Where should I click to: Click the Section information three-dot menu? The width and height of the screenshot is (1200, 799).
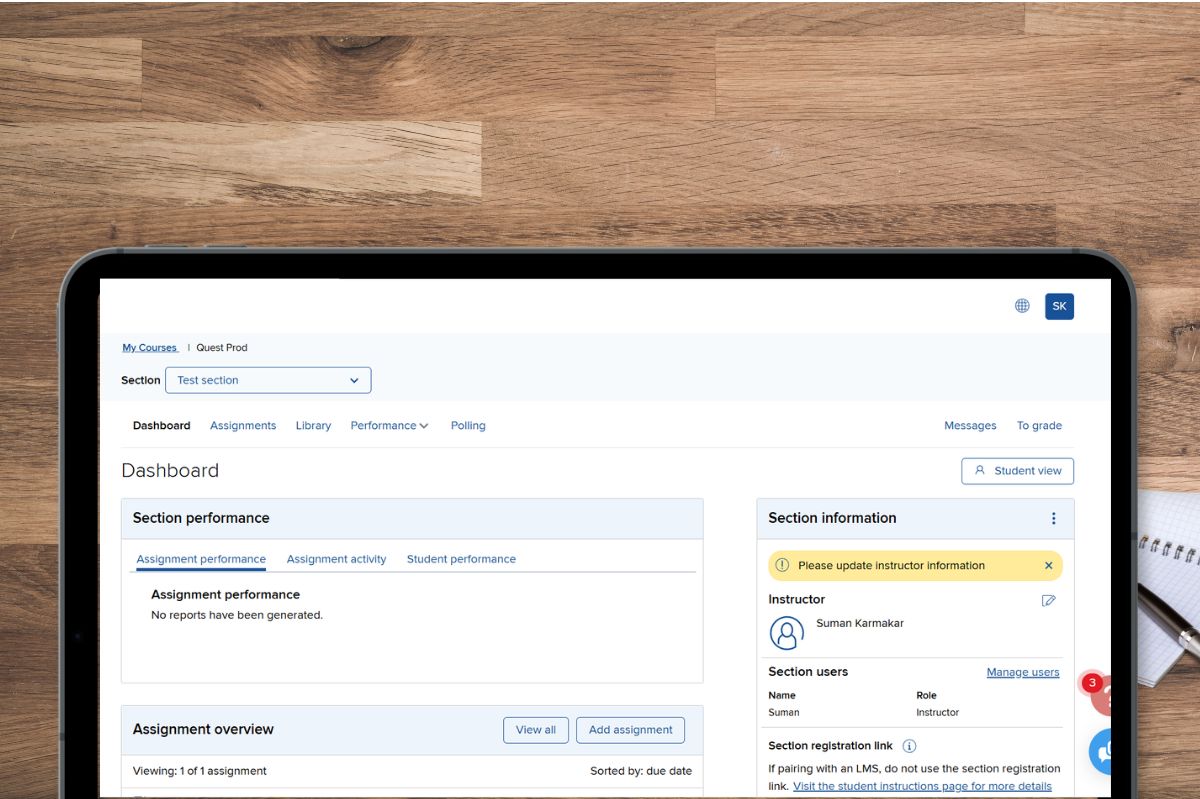(1053, 518)
